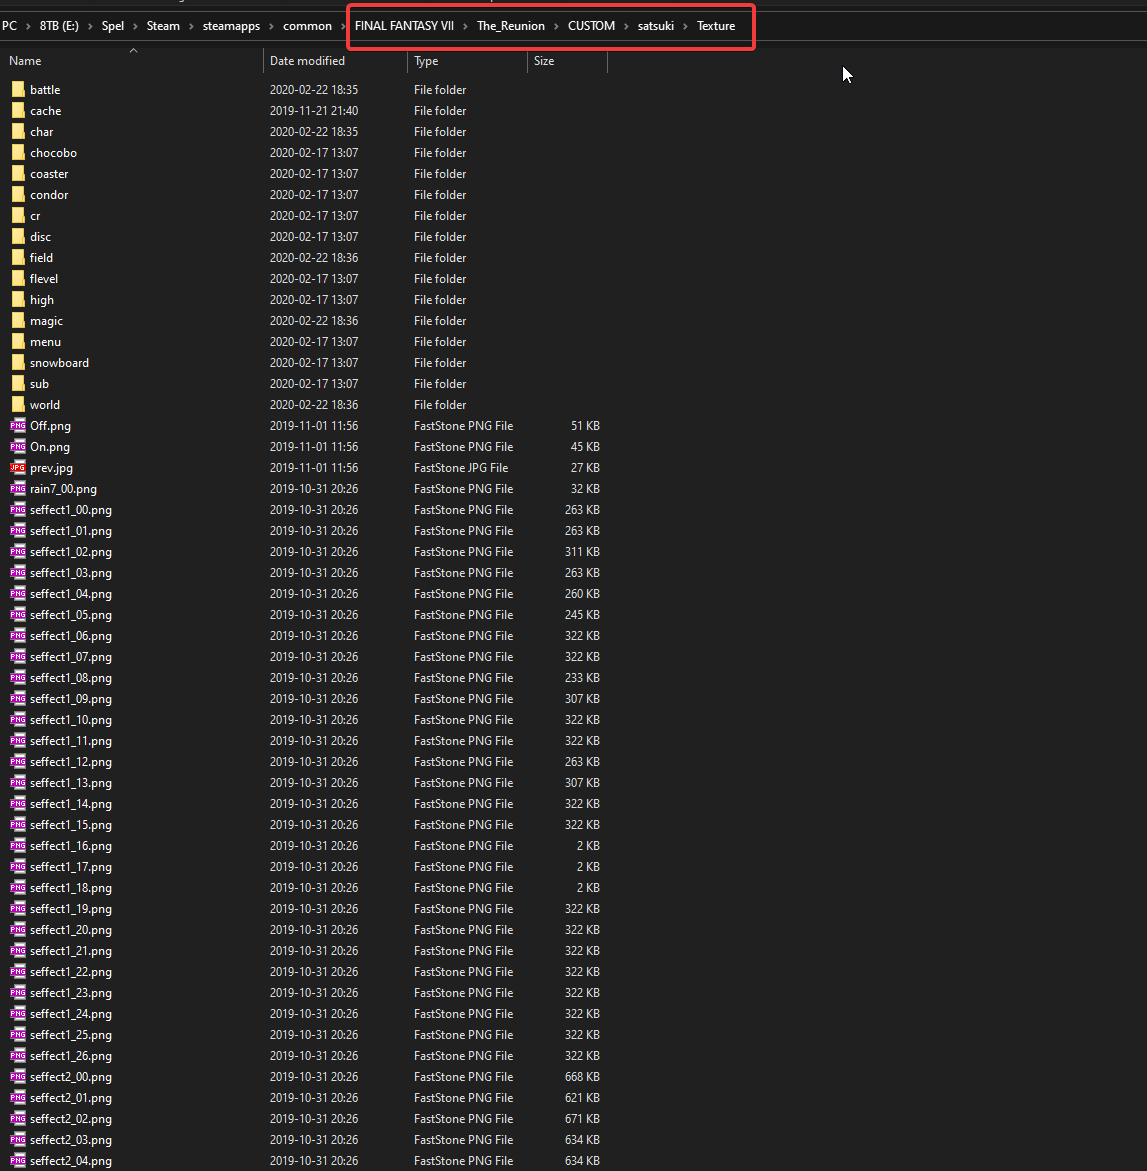The image size is (1147, 1171).
Task: Click the disc folder icon
Action: point(18,237)
